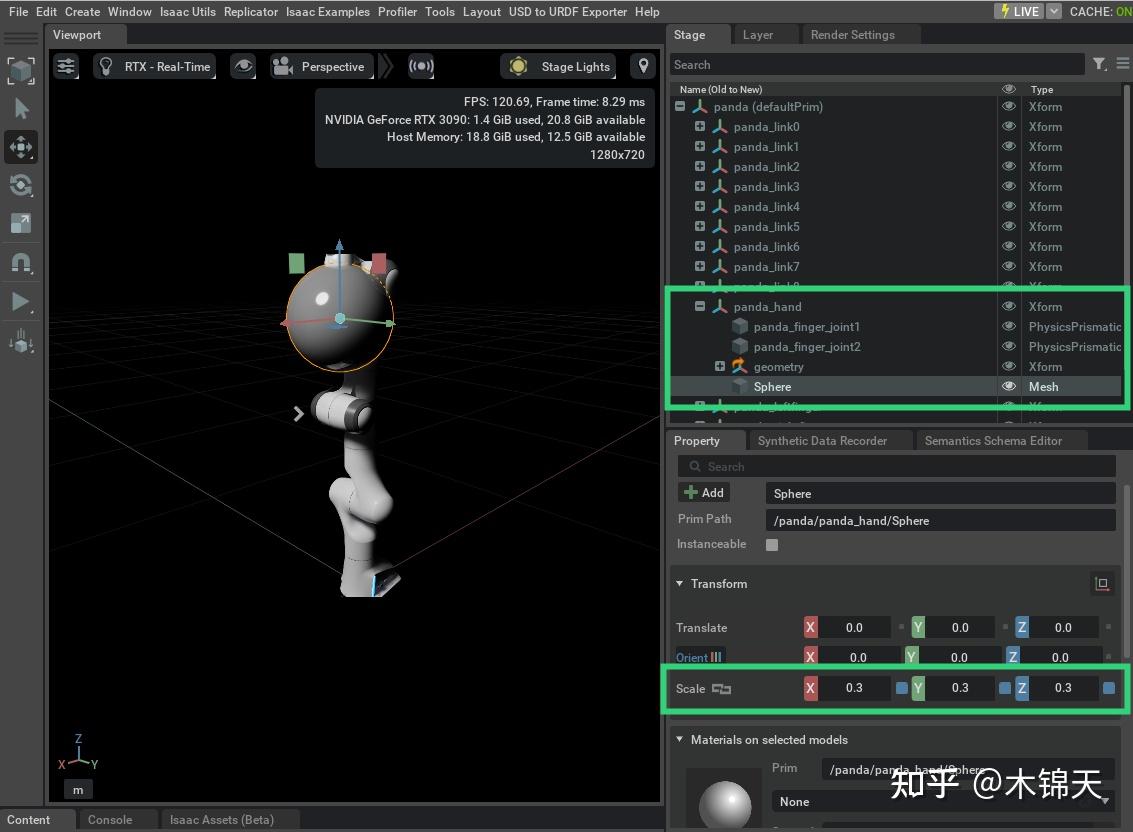The height and width of the screenshot is (832, 1133).
Task: Hide panda_link3 using its eye toggle
Action: [1008, 186]
